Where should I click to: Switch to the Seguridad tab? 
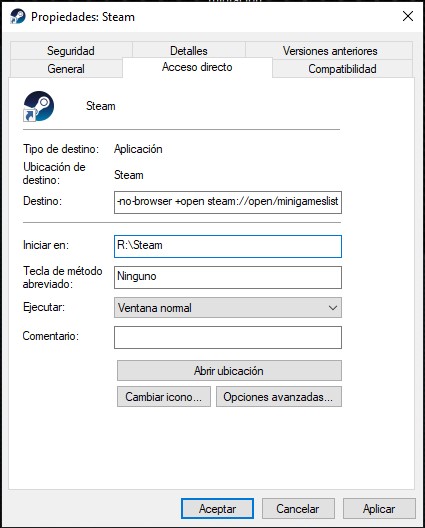[x=71, y=51]
